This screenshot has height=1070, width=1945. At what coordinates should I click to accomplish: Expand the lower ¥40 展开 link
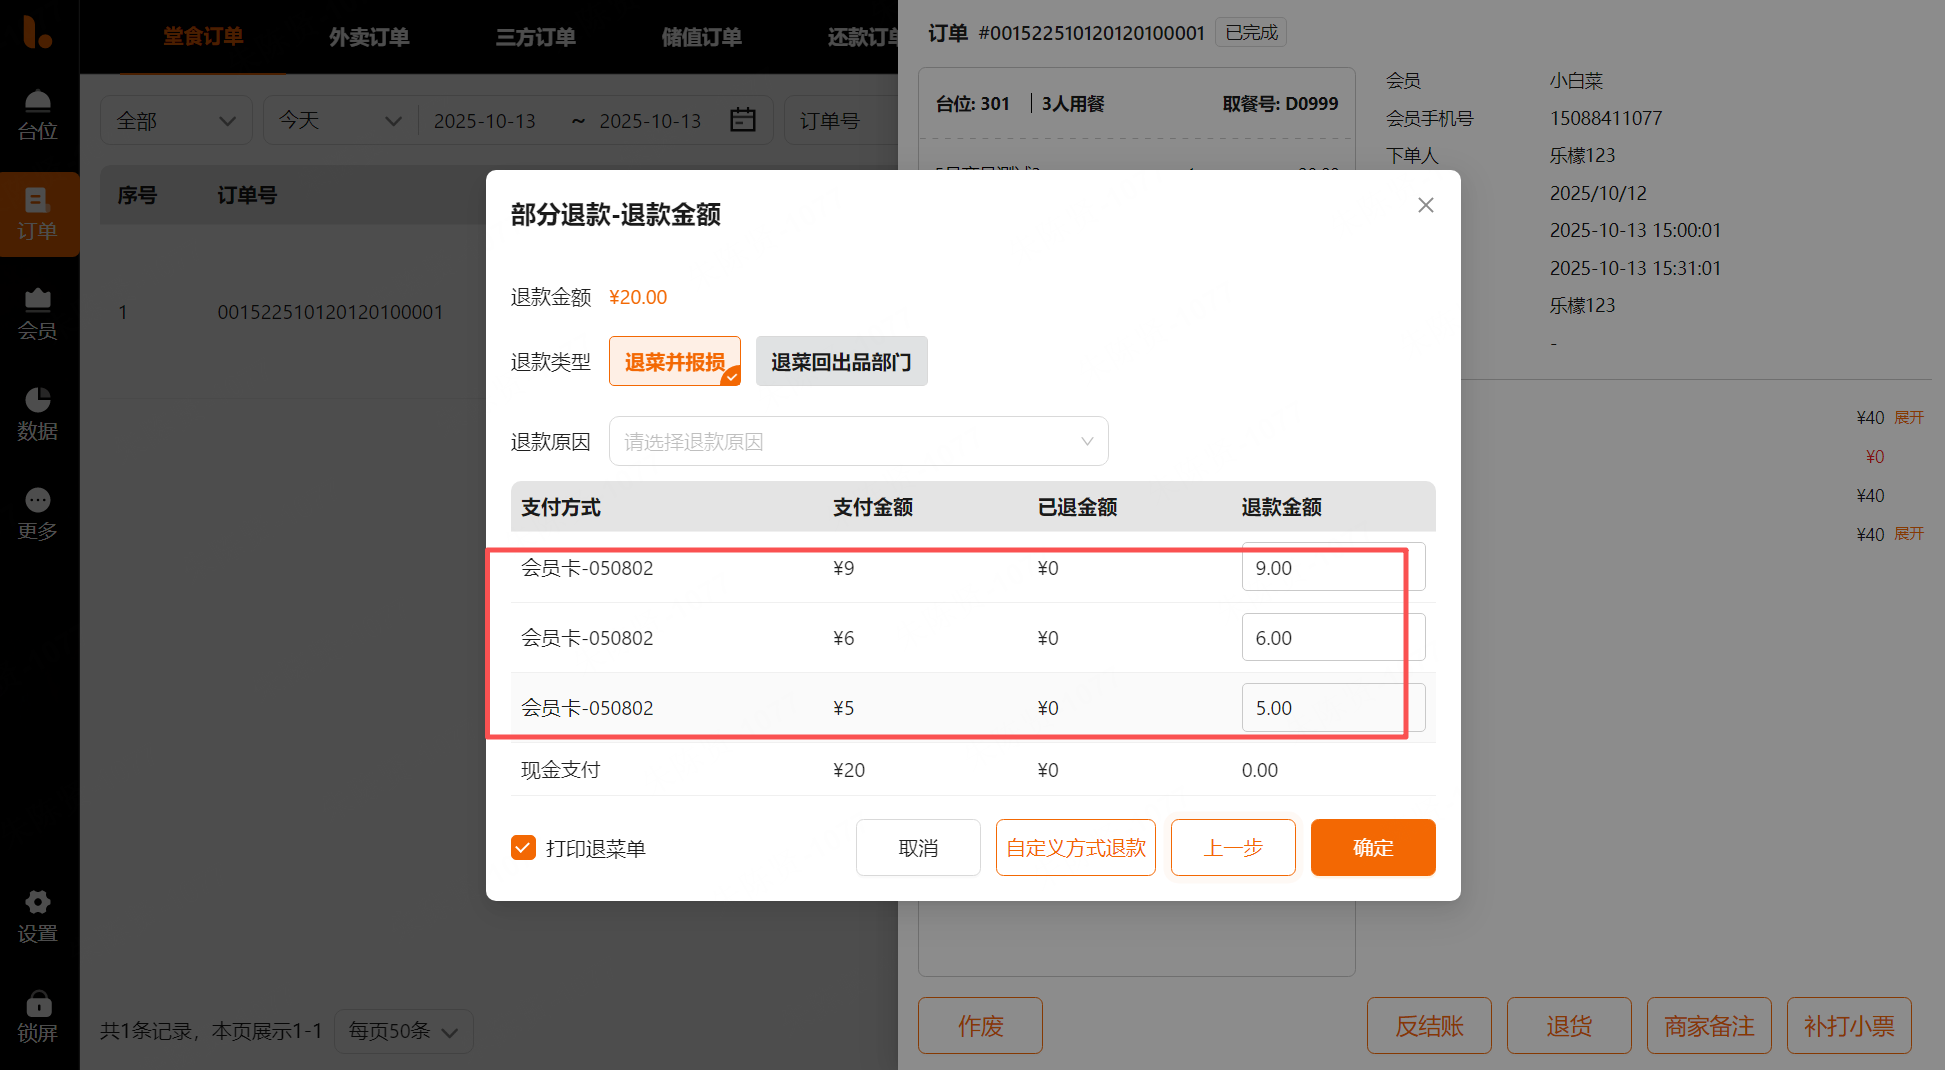tap(1909, 534)
